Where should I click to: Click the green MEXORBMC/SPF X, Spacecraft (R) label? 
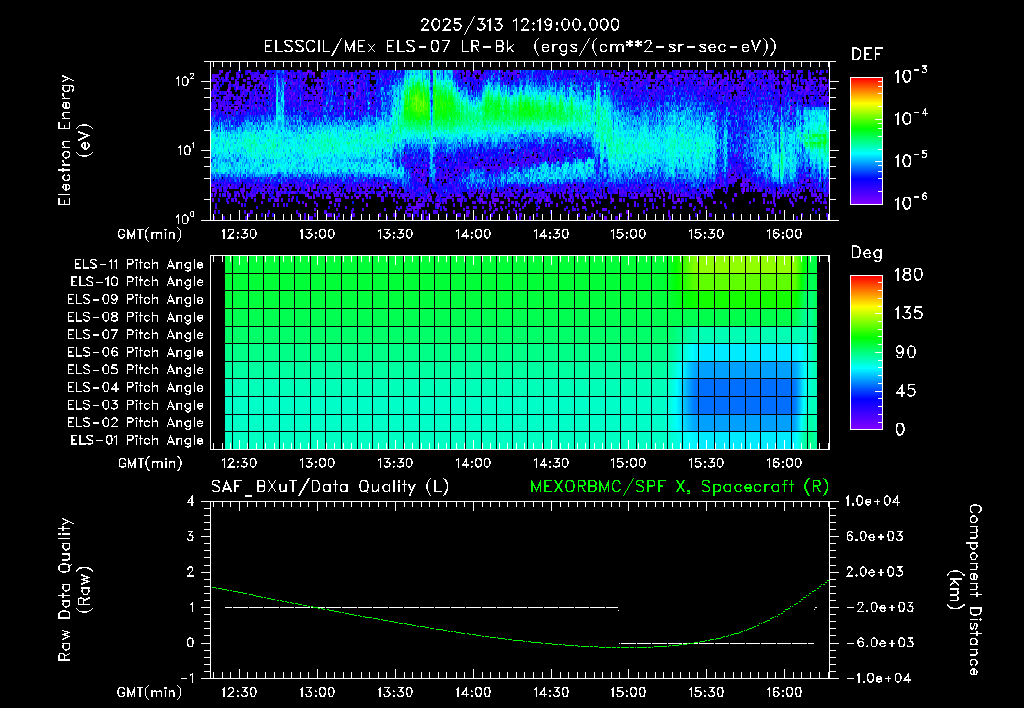(x=679, y=487)
